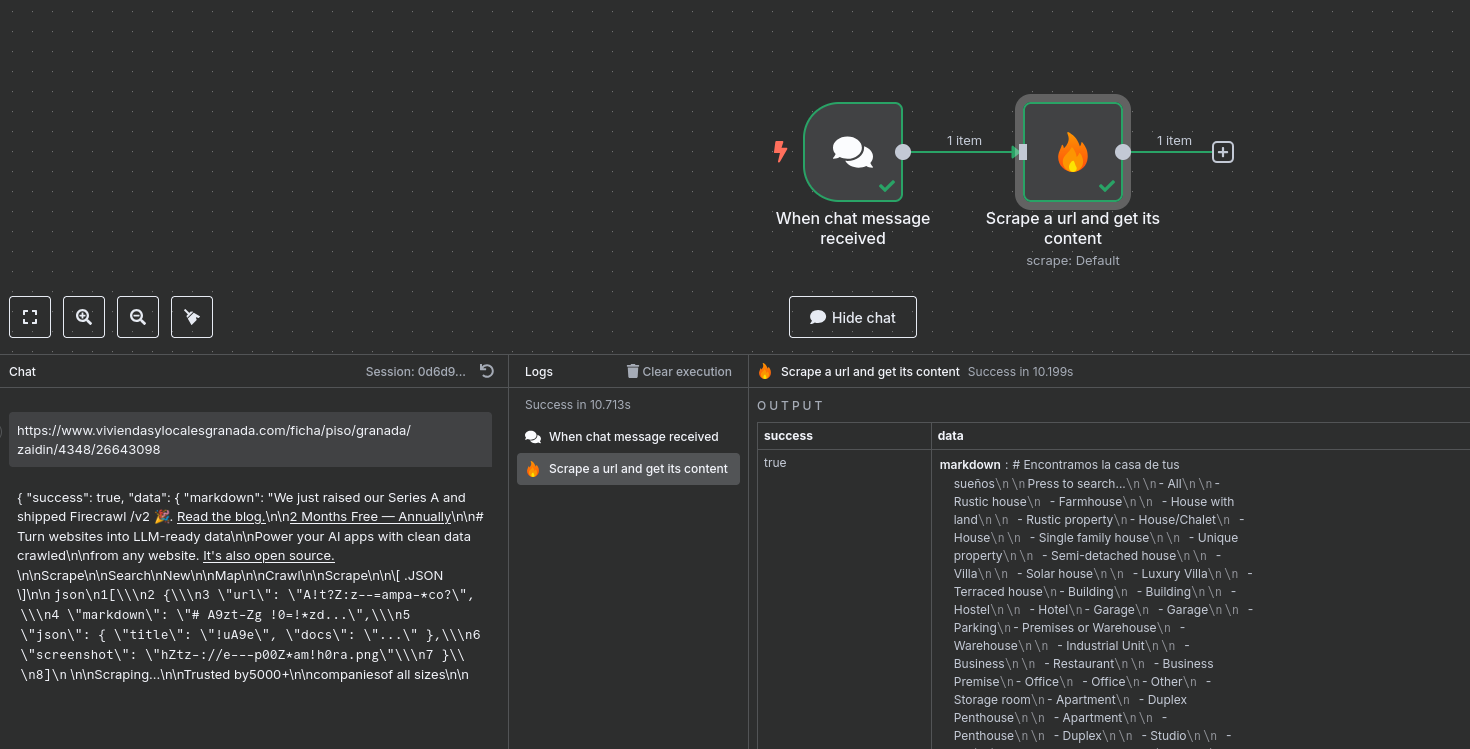
Task: Clear the execution logs
Action: pos(679,371)
